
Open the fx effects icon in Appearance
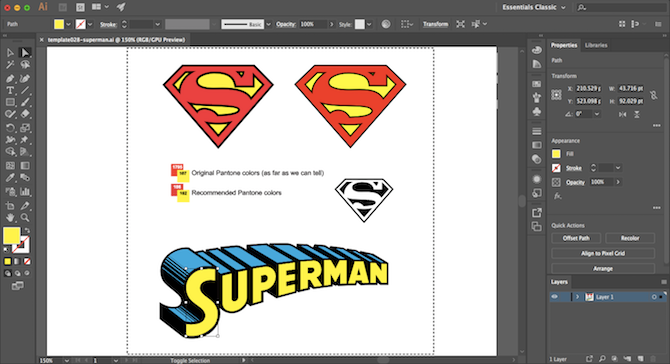557,196
